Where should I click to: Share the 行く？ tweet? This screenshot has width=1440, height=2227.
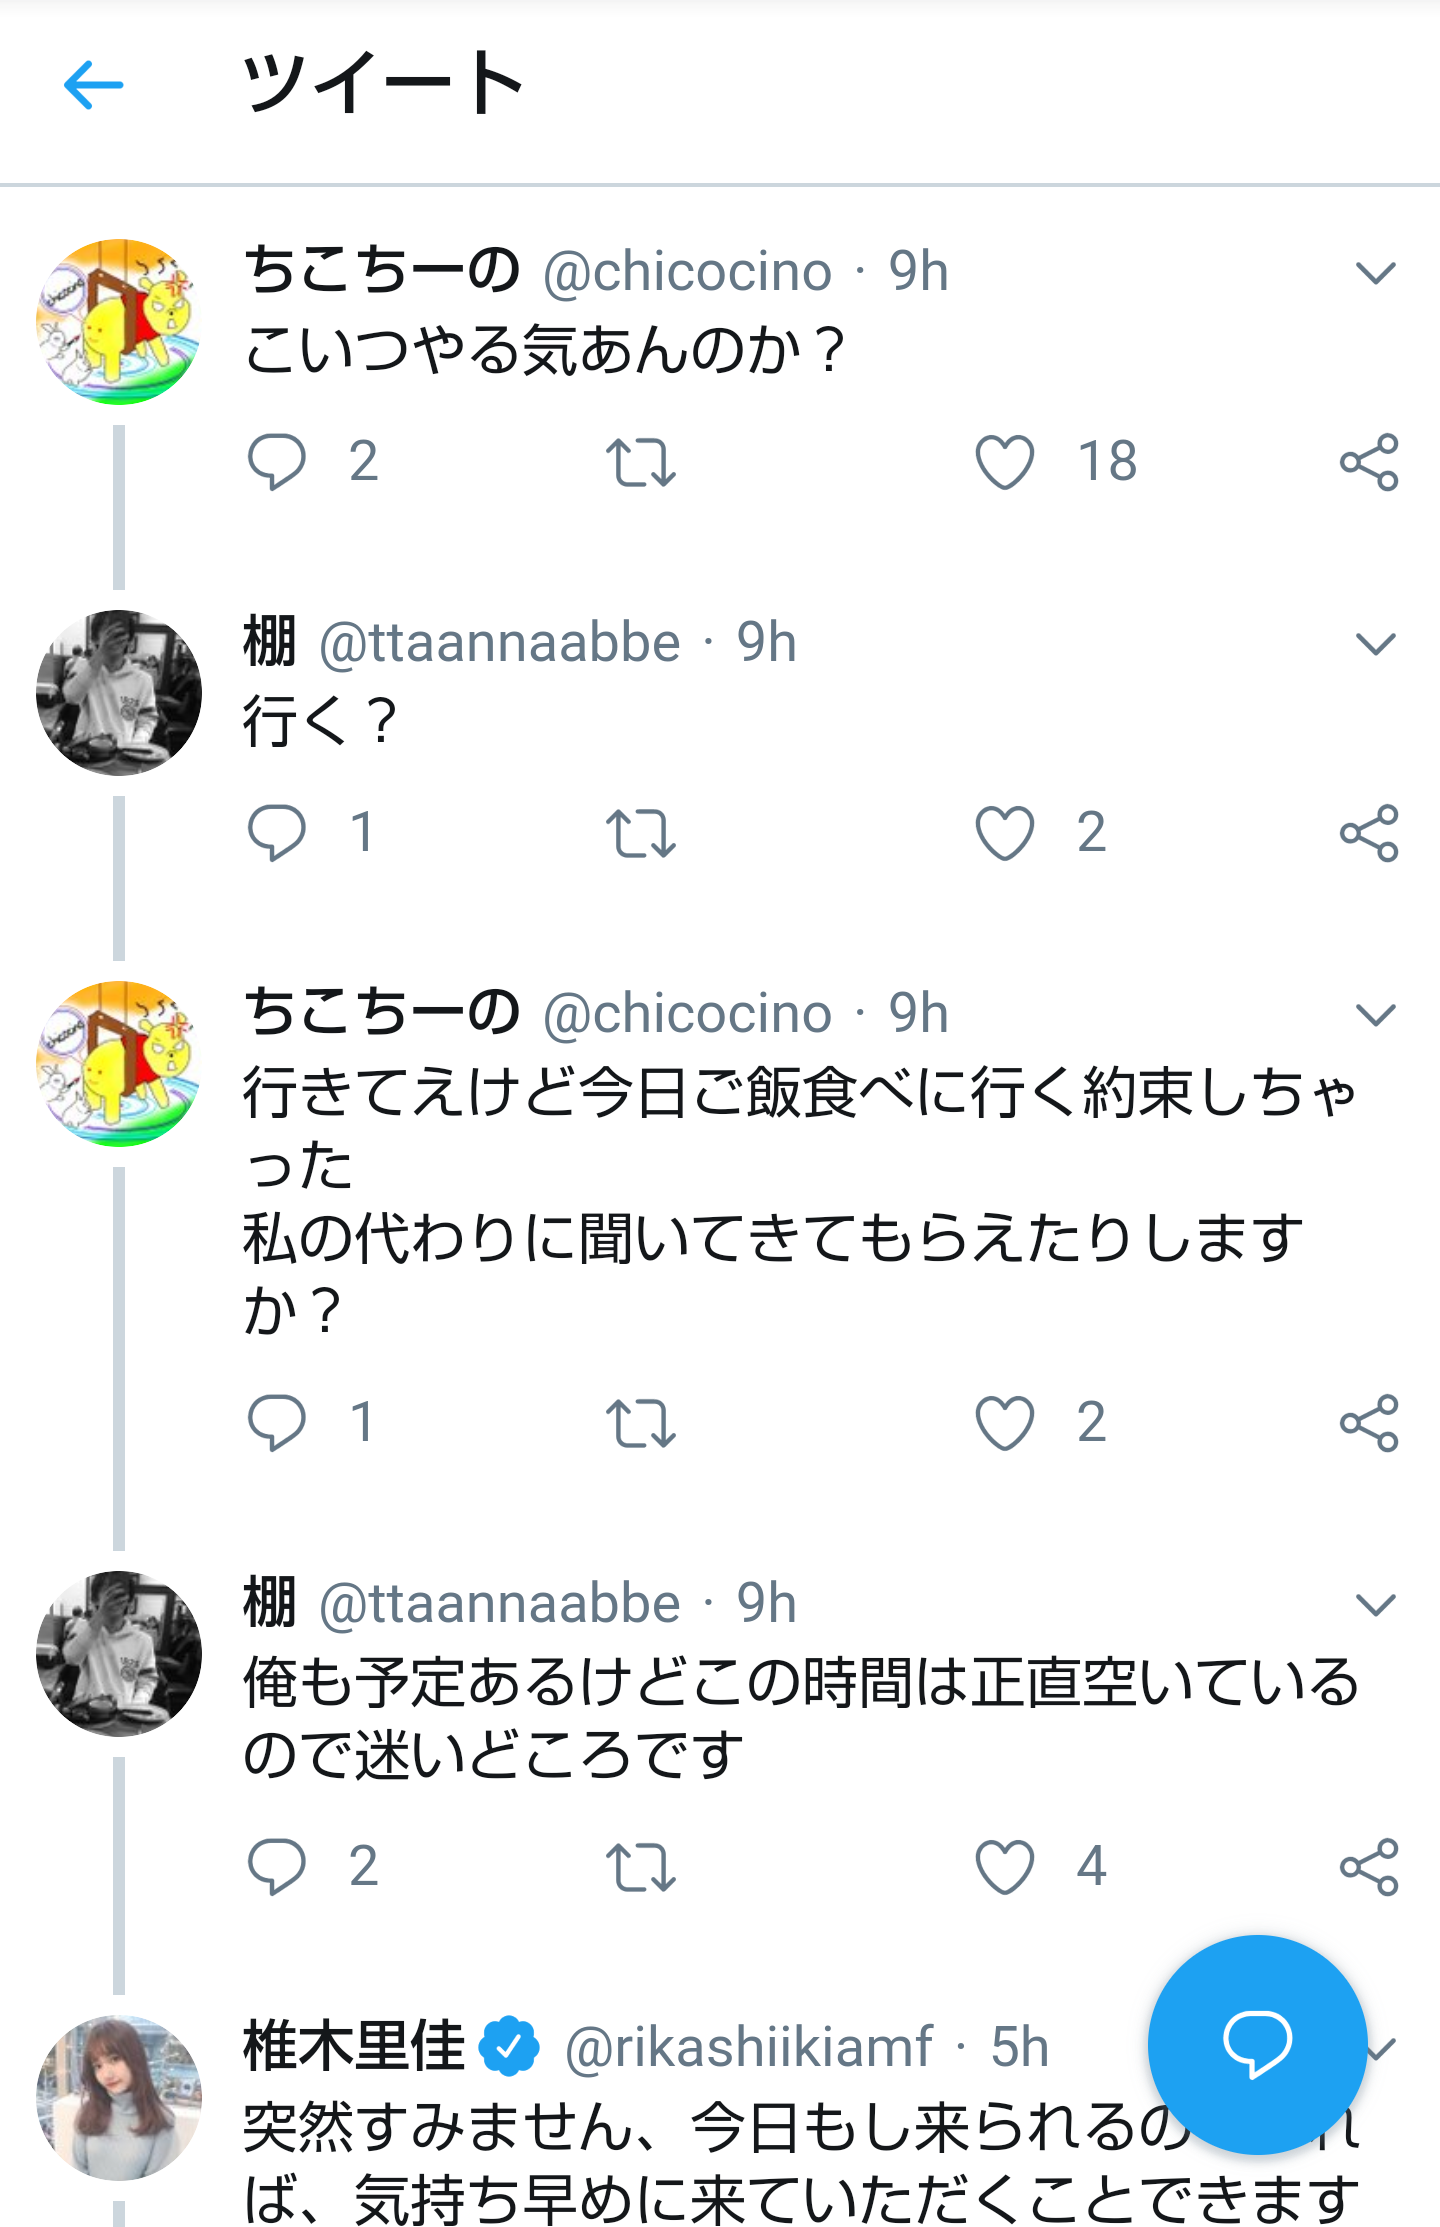click(1369, 833)
